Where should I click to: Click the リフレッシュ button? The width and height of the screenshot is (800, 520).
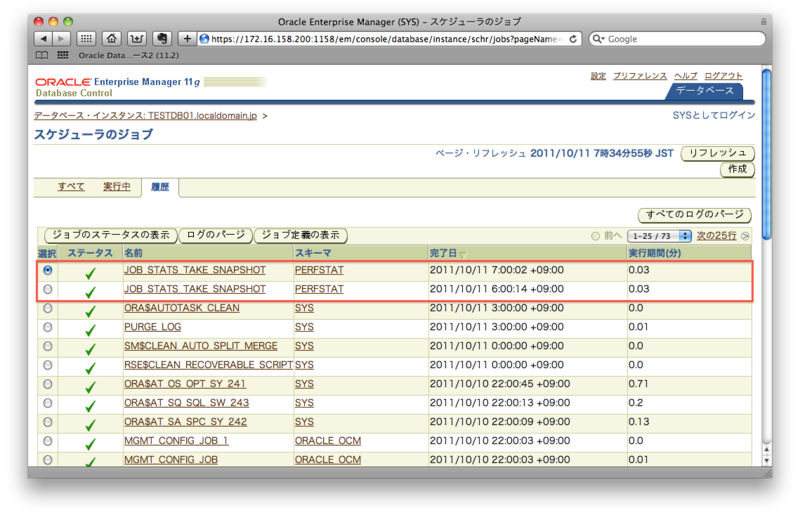[x=717, y=153]
